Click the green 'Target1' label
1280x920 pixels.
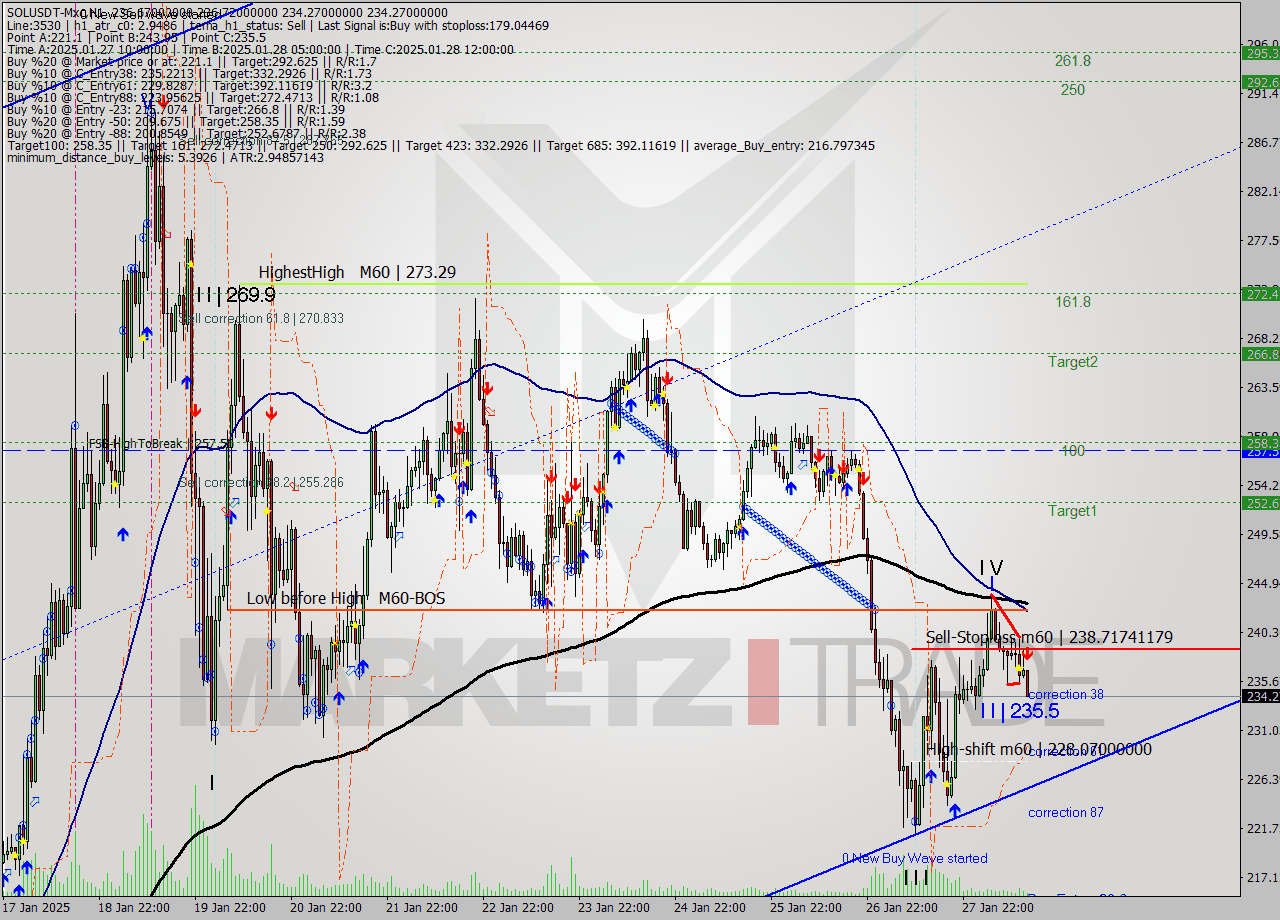pyautogui.click(x=1072, y=511)
